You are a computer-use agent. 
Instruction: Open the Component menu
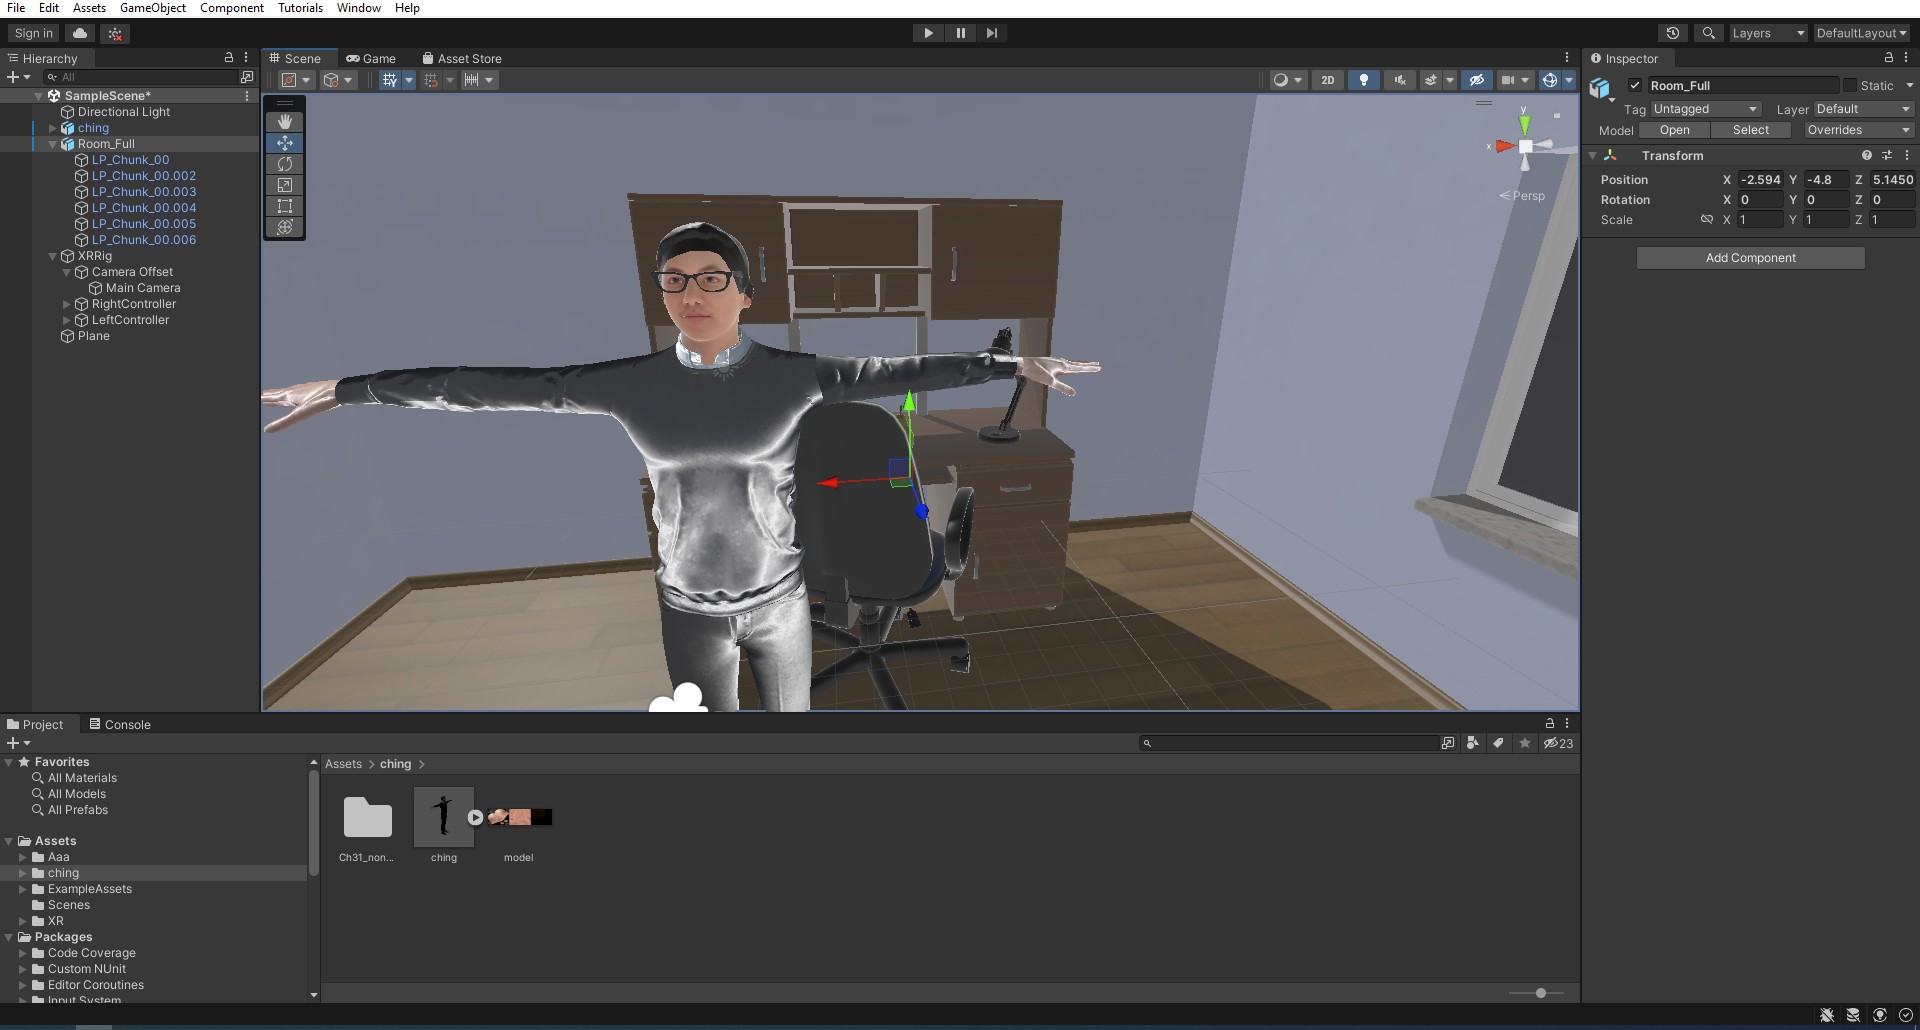click(232, 8)
